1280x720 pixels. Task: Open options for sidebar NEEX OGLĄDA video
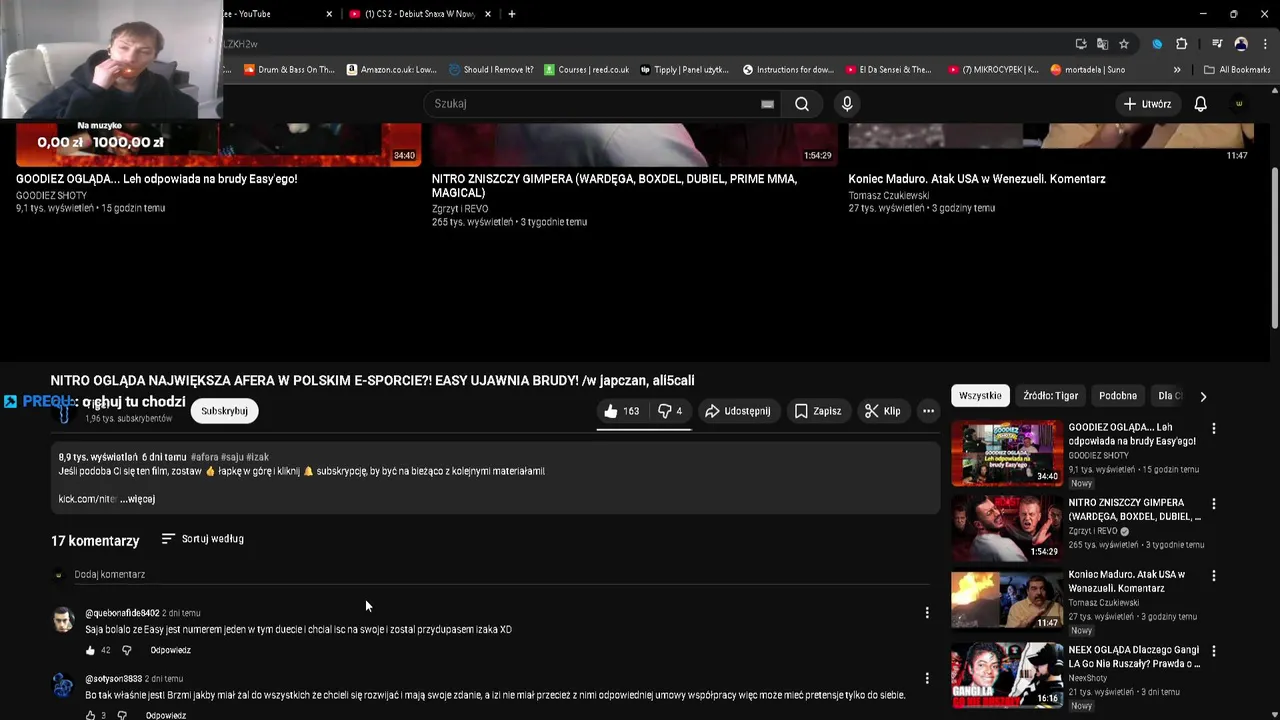(x=1214, y=651)
